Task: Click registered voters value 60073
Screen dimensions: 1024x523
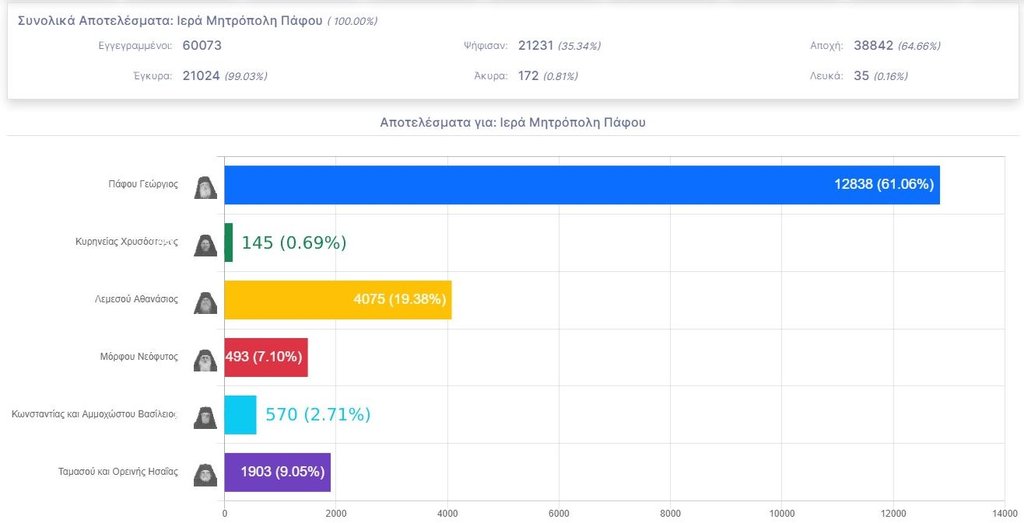Action: (x=202, y=46)
